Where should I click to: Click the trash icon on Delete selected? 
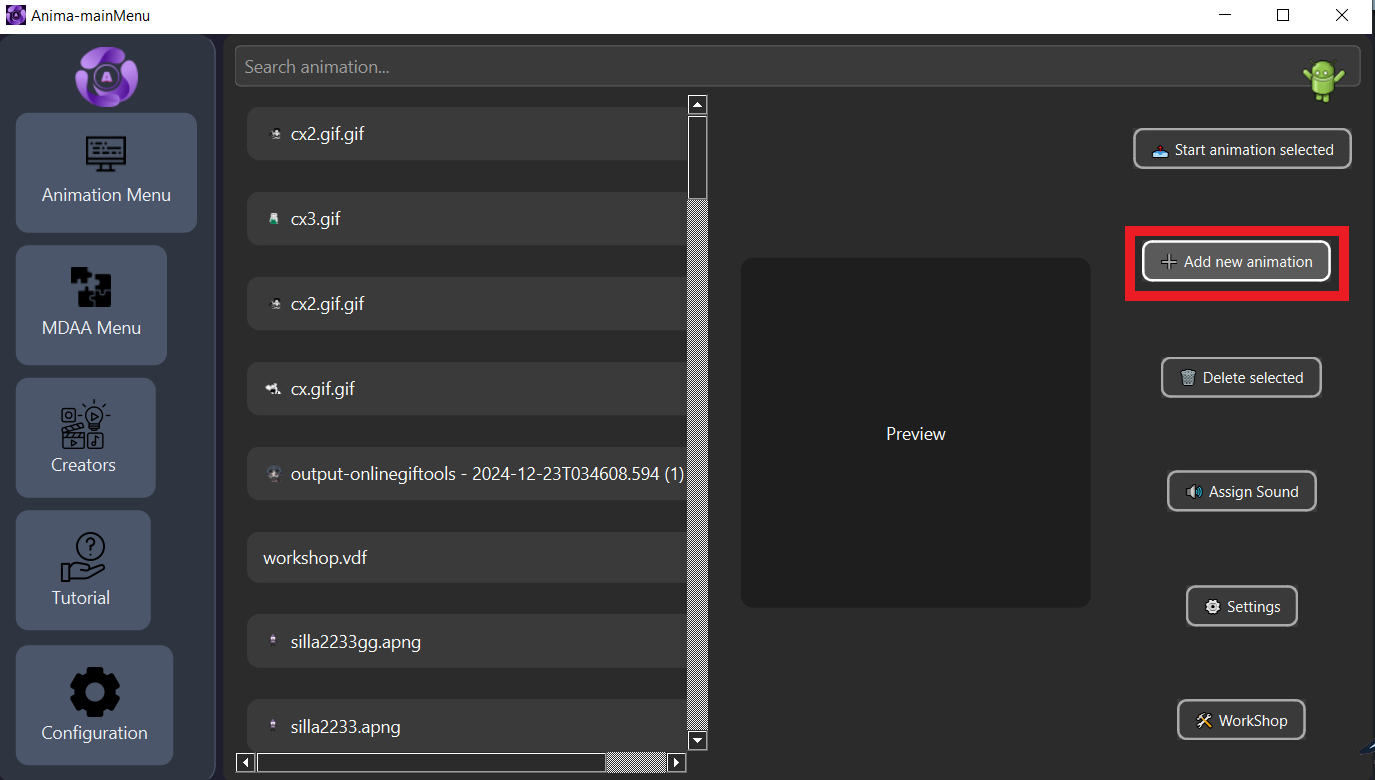click(1187, 377)
